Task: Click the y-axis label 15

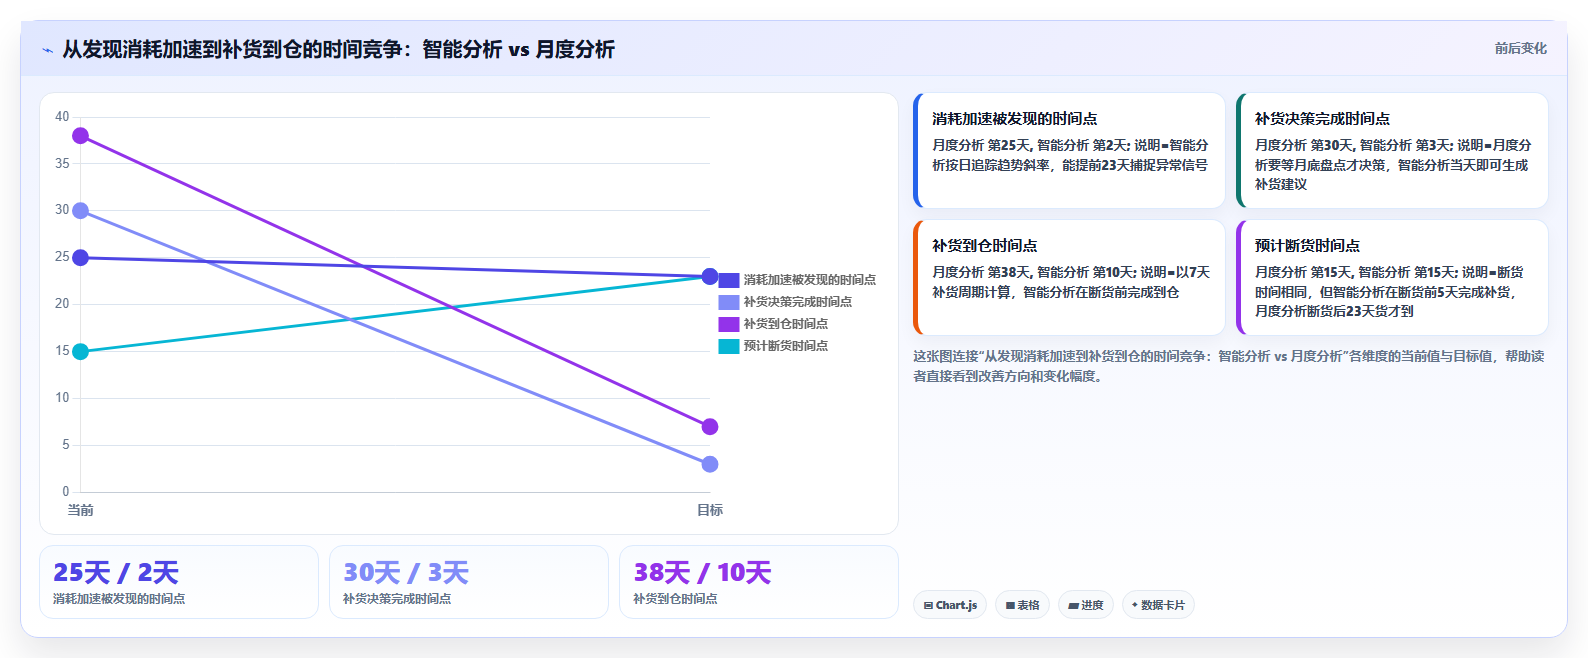Action: coord(62,351)
